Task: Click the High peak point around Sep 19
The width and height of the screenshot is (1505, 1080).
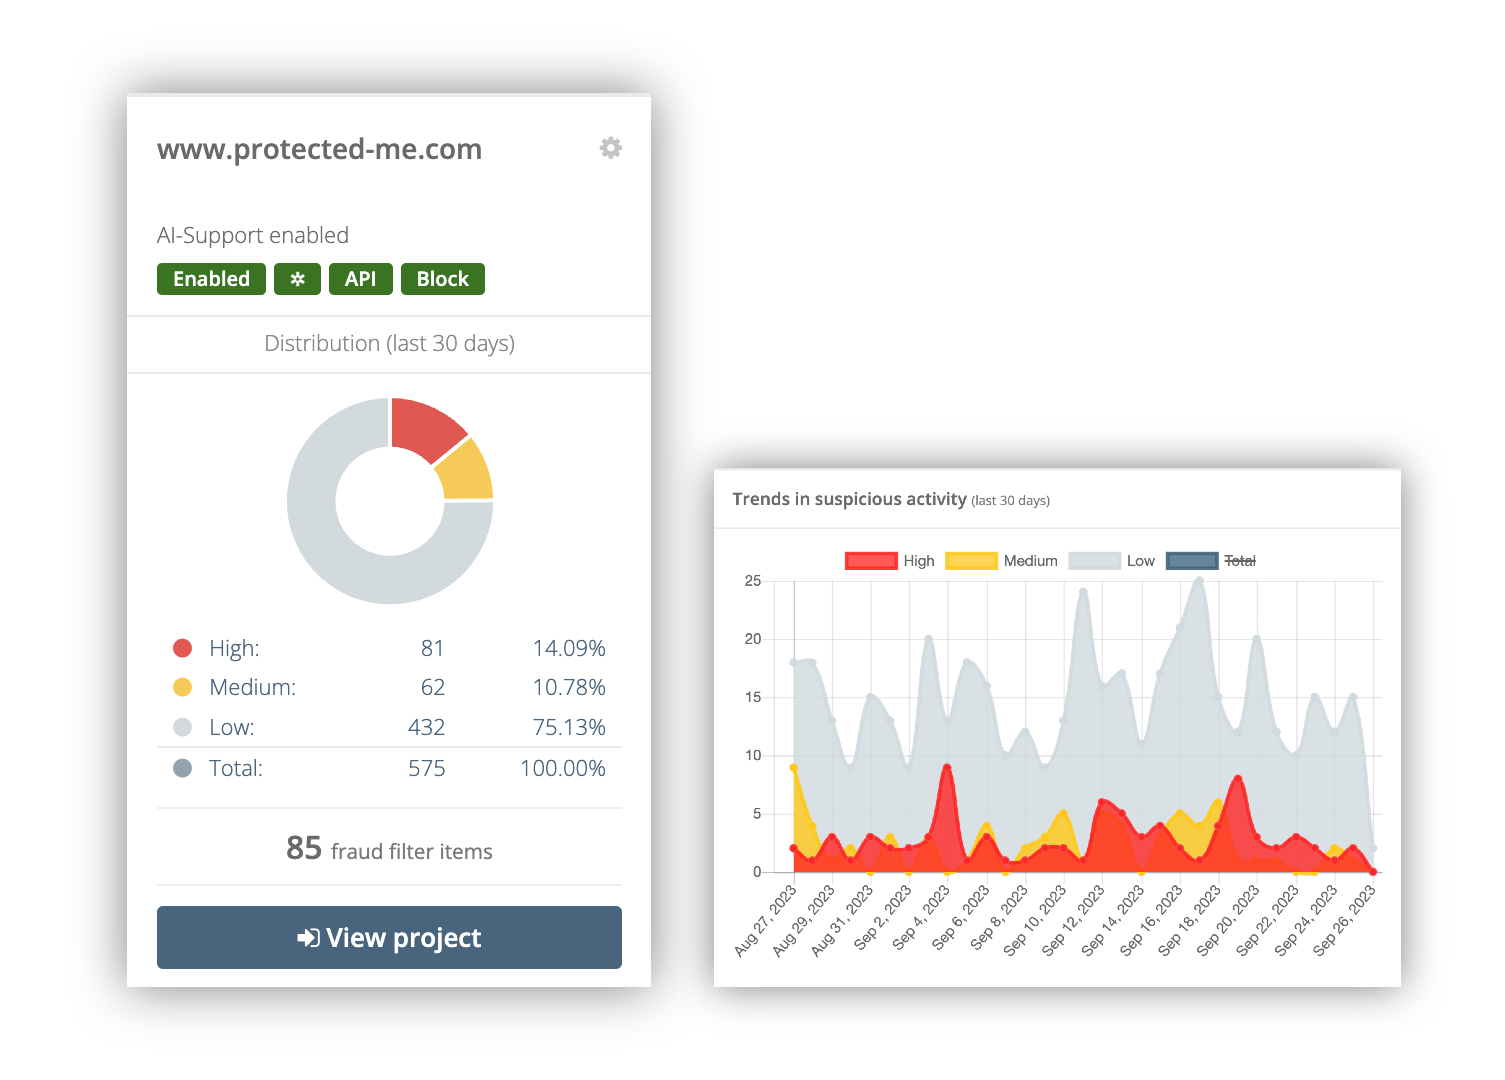Action: point(1238,778)
